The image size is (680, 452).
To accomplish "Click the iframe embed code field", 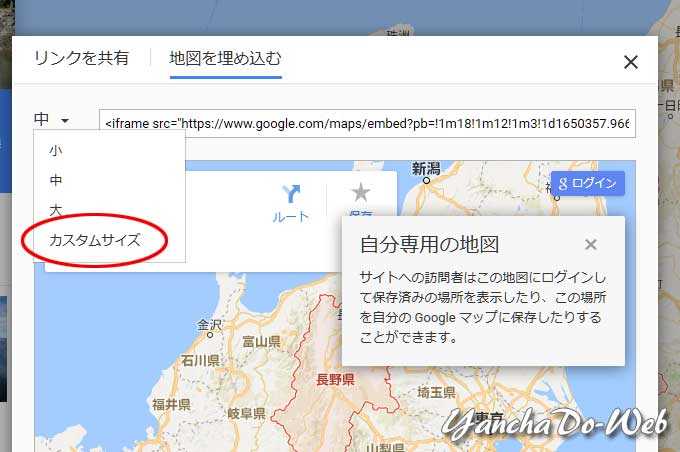I will point(367,123).
